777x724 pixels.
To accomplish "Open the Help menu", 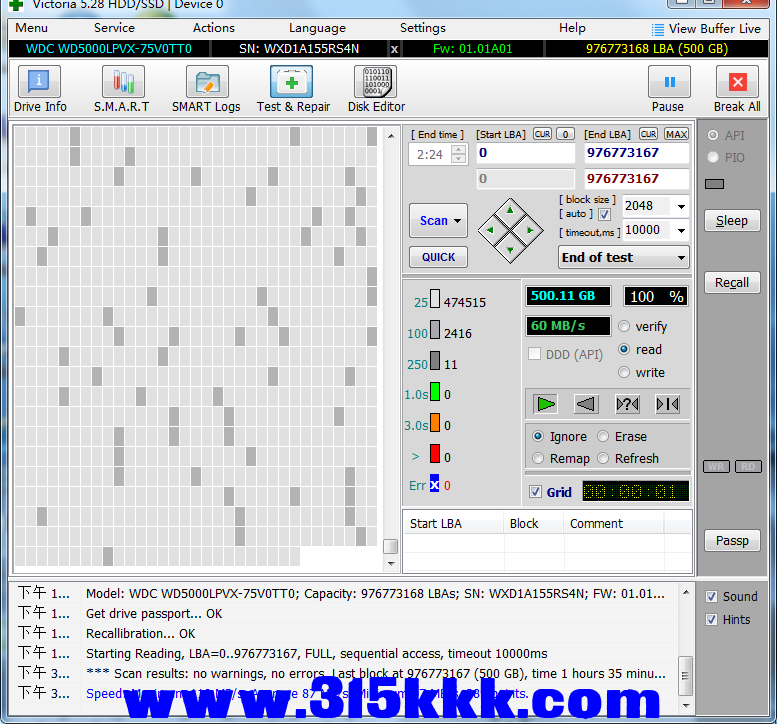I will tap(572, 28).
